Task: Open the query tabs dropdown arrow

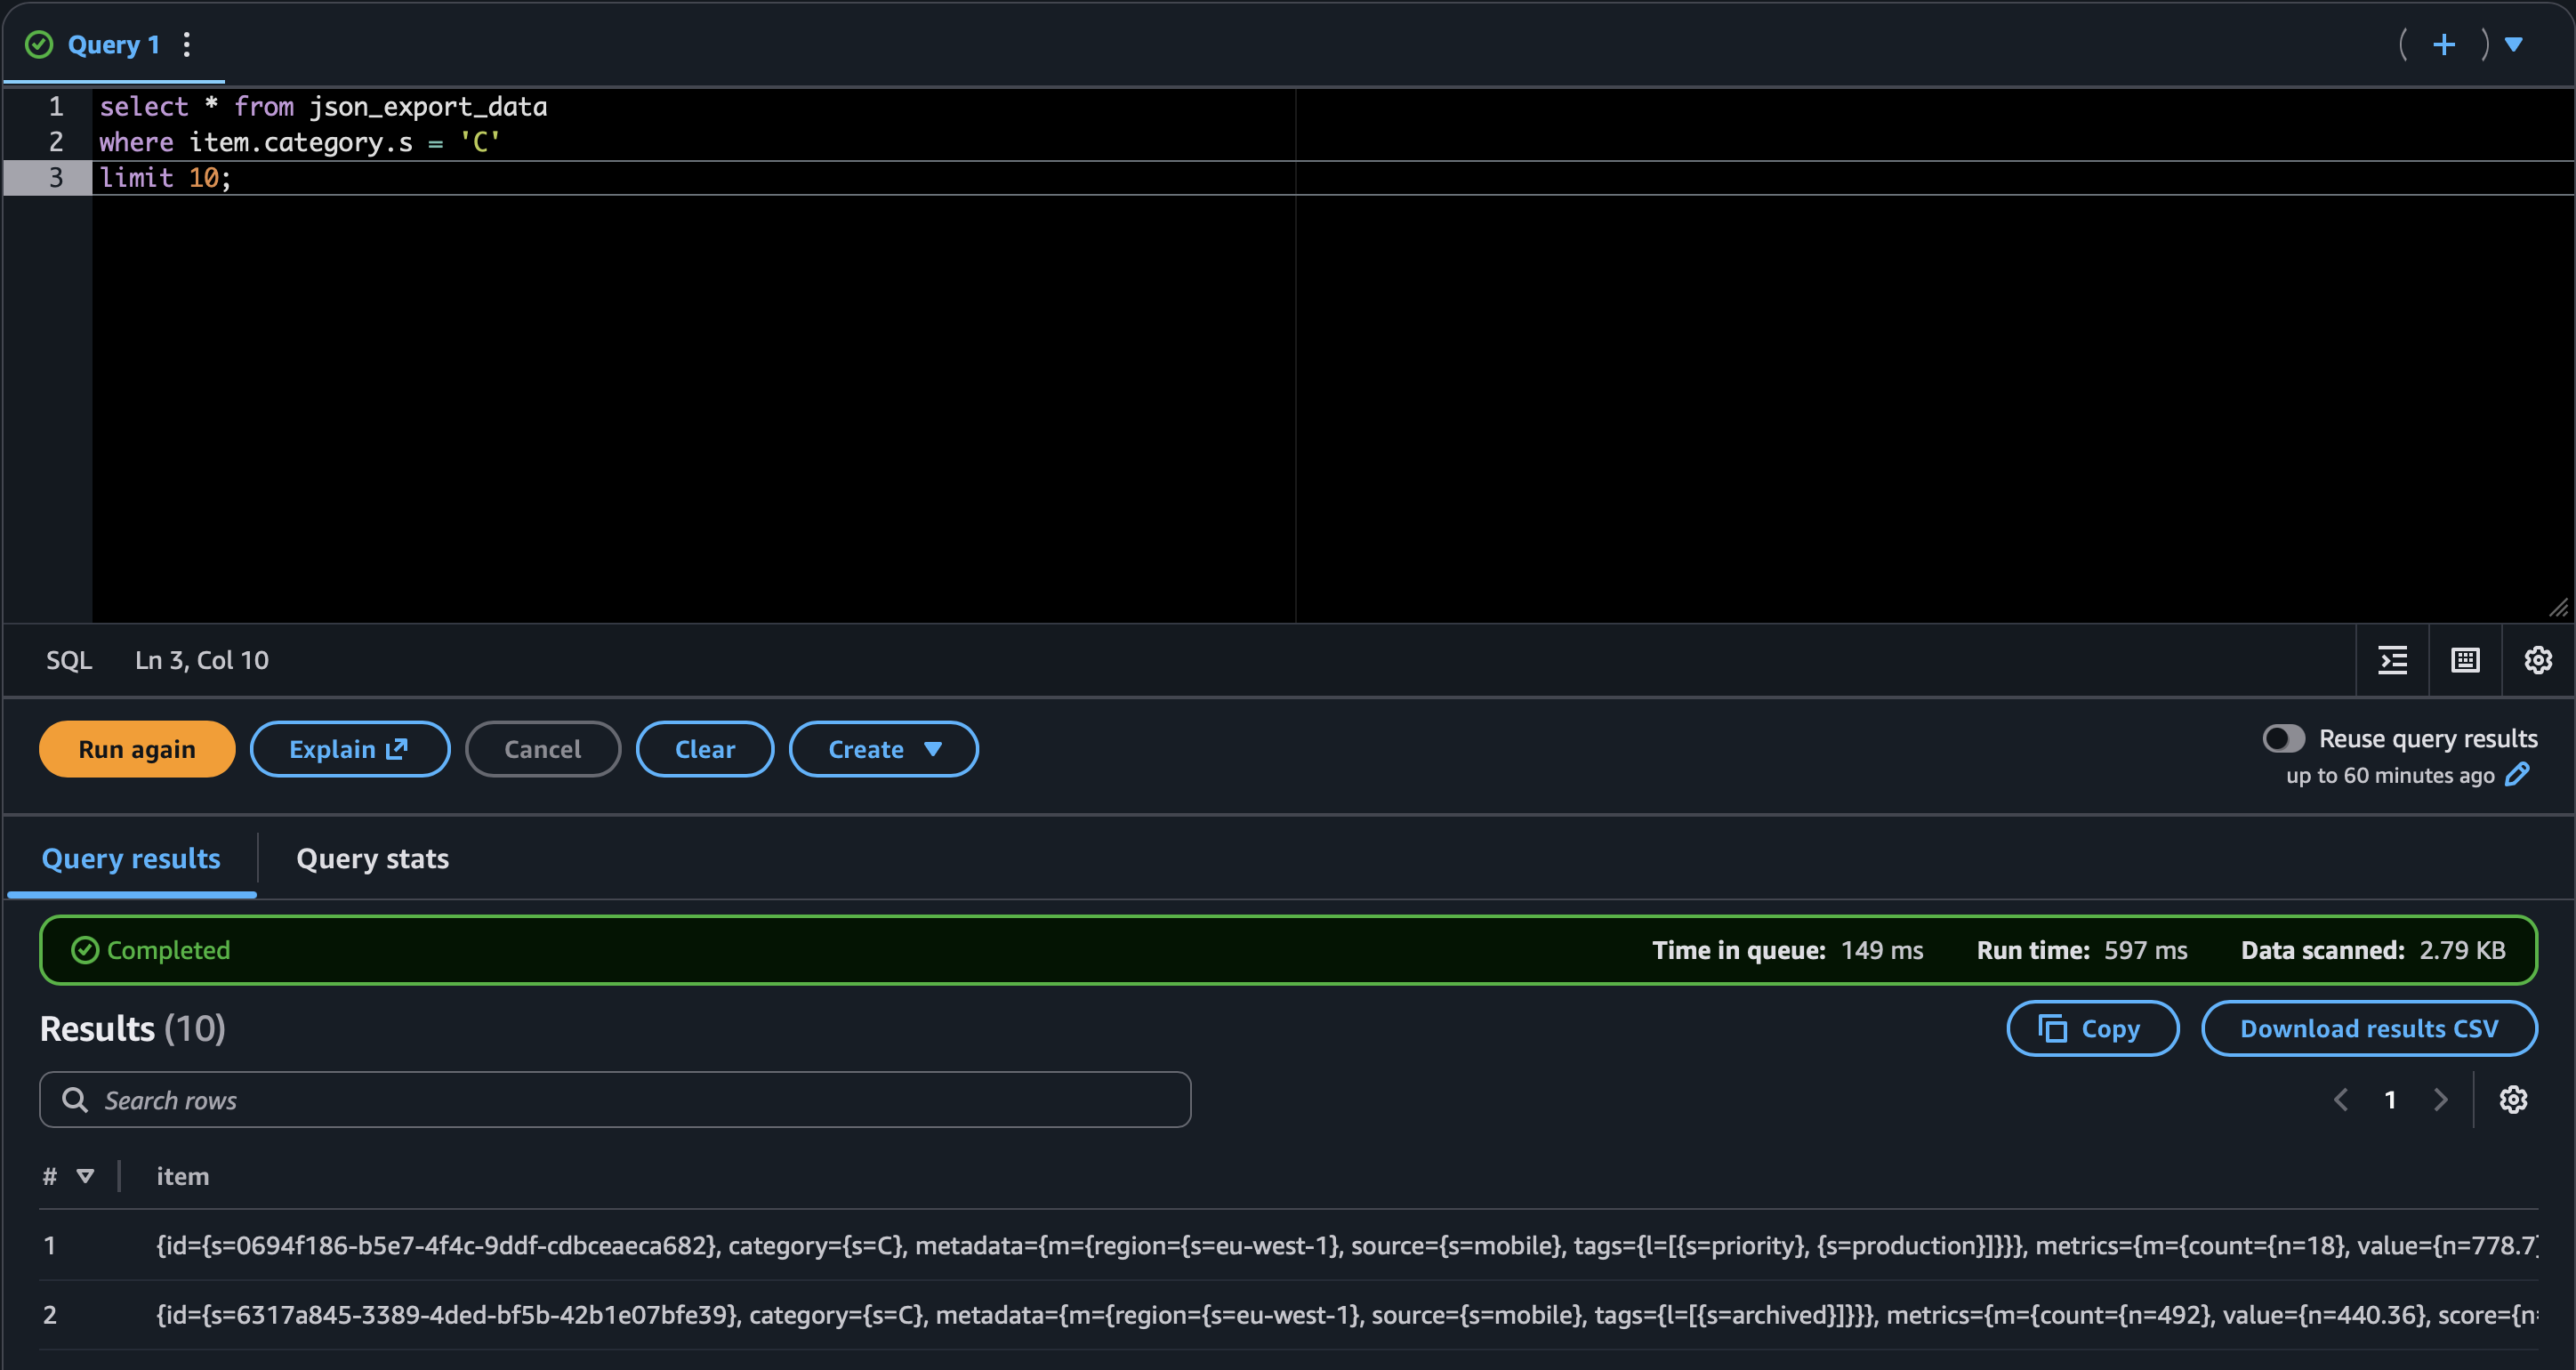Action: tap(2515, 44)
